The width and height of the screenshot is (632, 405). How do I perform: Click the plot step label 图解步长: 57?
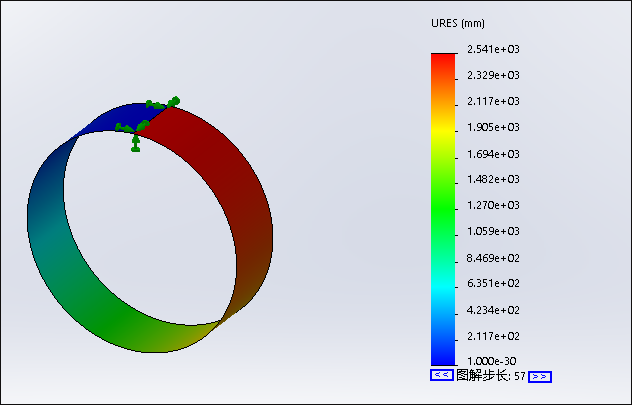pyautogui.click(x=491, y=376)
